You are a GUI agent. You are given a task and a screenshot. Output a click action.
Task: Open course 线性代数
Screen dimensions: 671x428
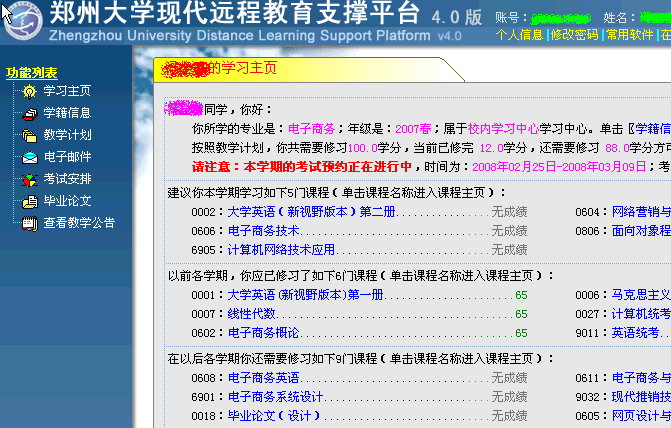pos(252,314)
